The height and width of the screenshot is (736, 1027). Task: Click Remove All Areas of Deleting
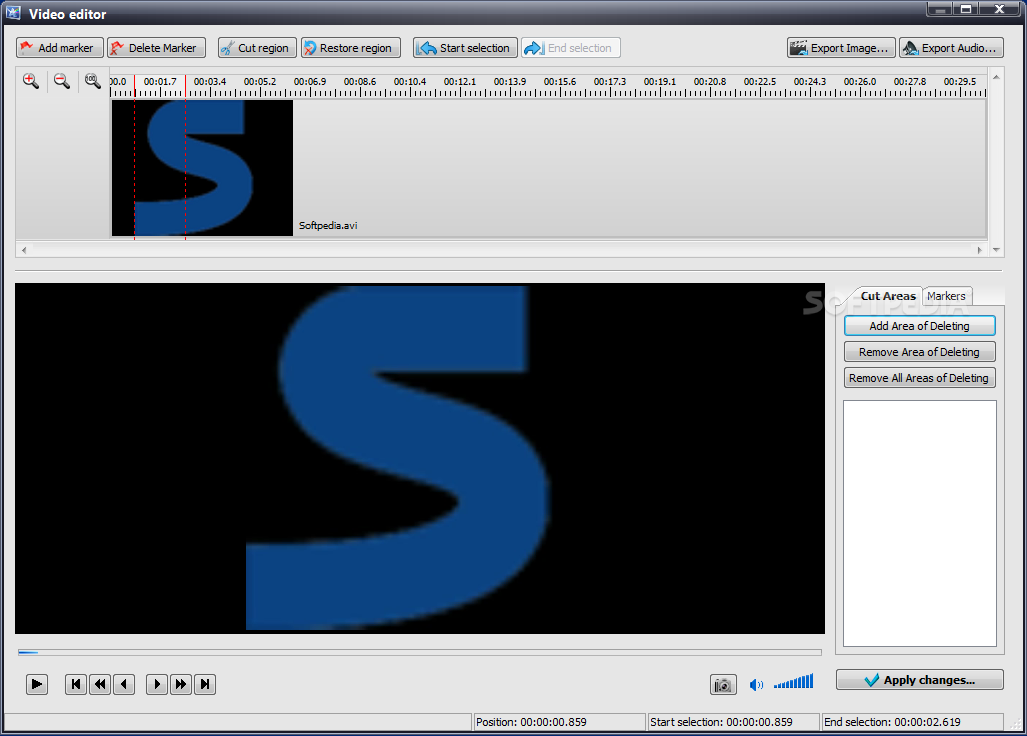pos(920,378)
